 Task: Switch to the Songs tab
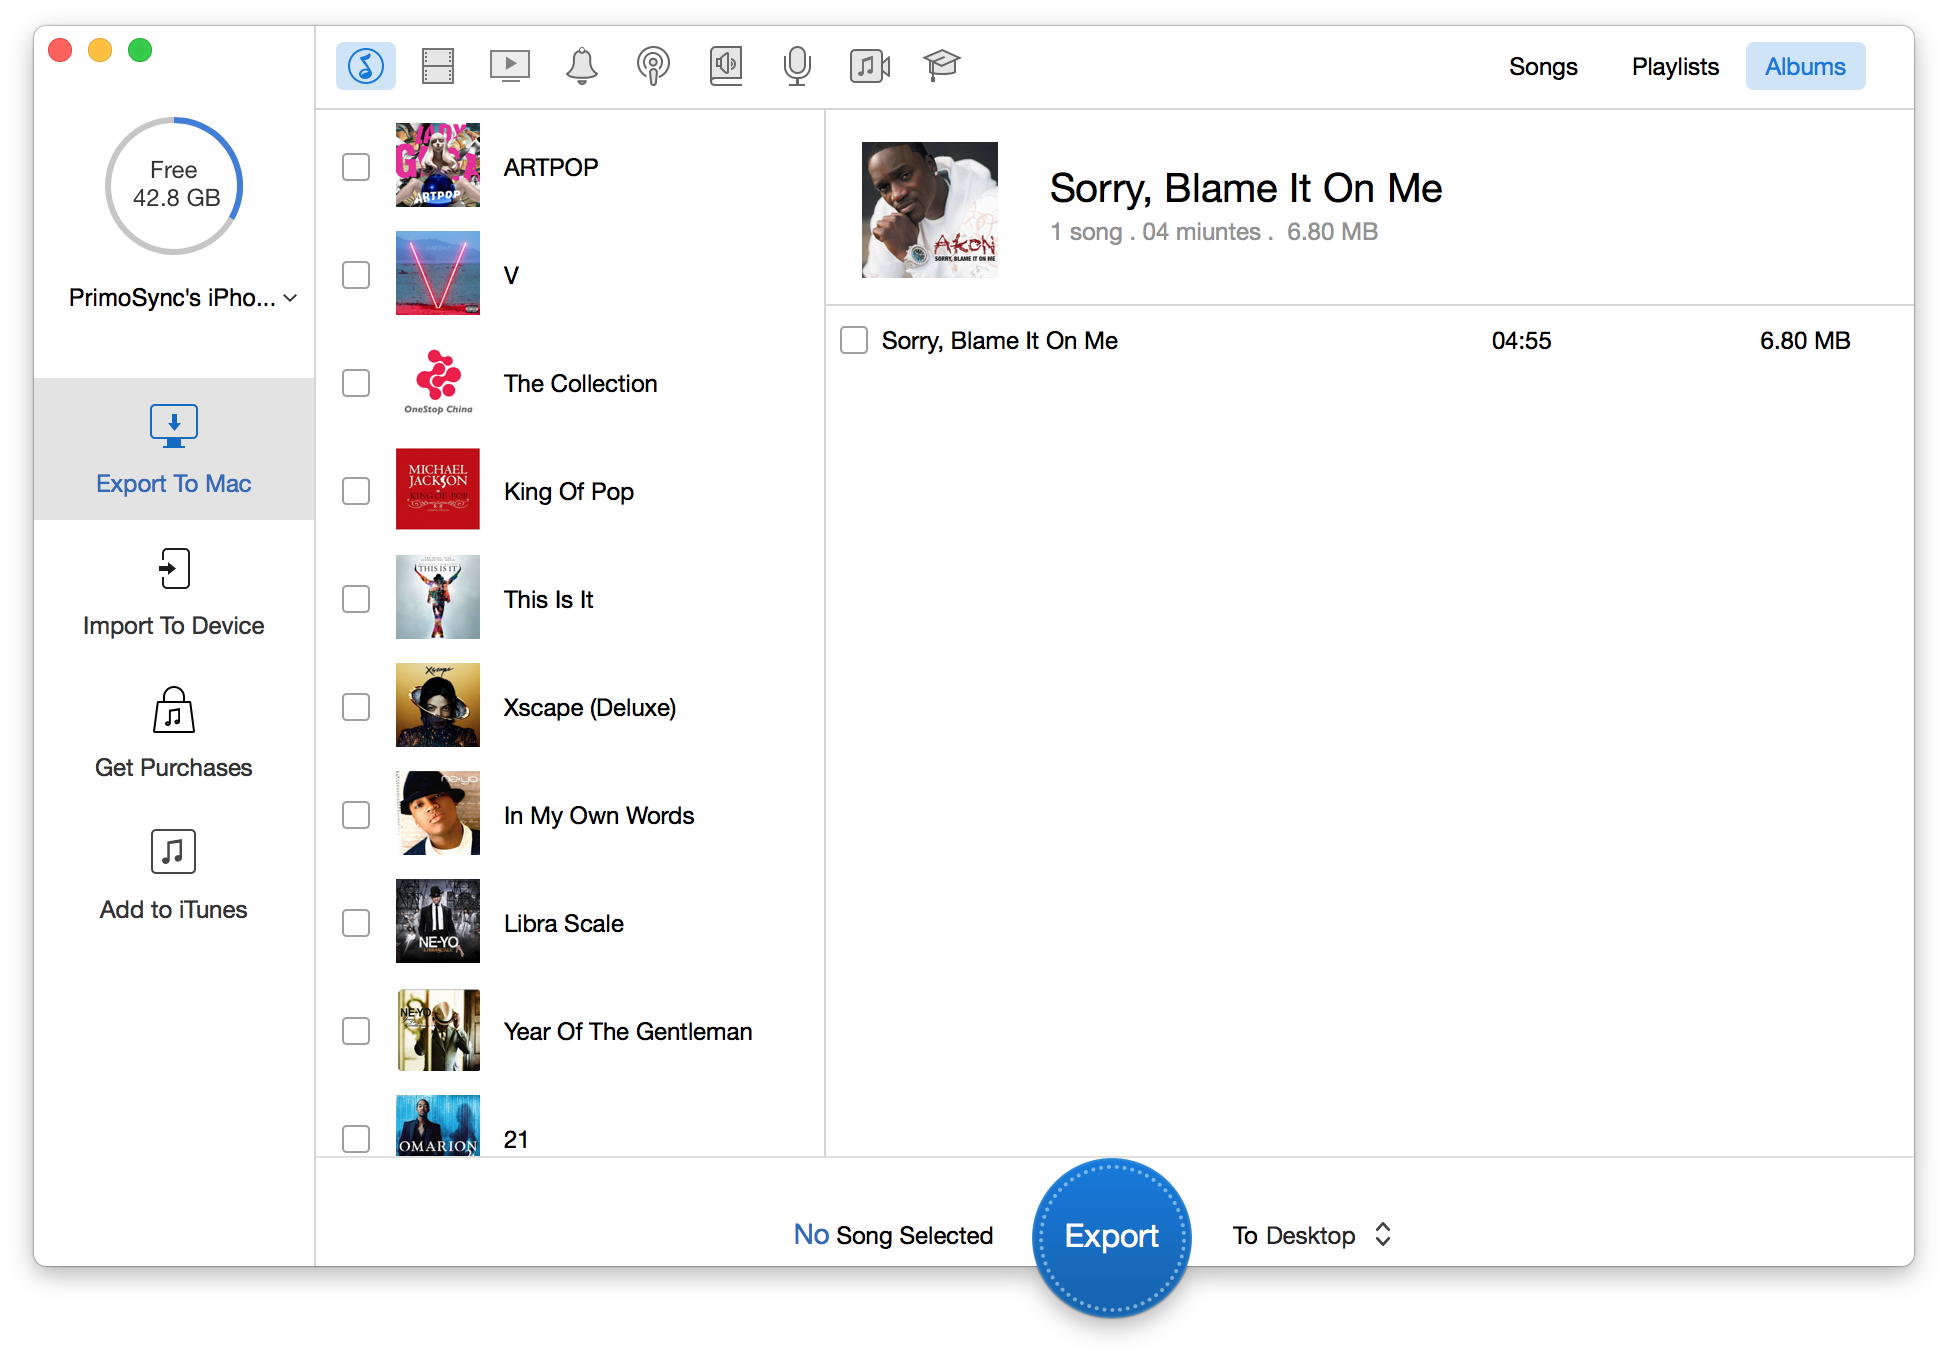tap(1543, 67)
